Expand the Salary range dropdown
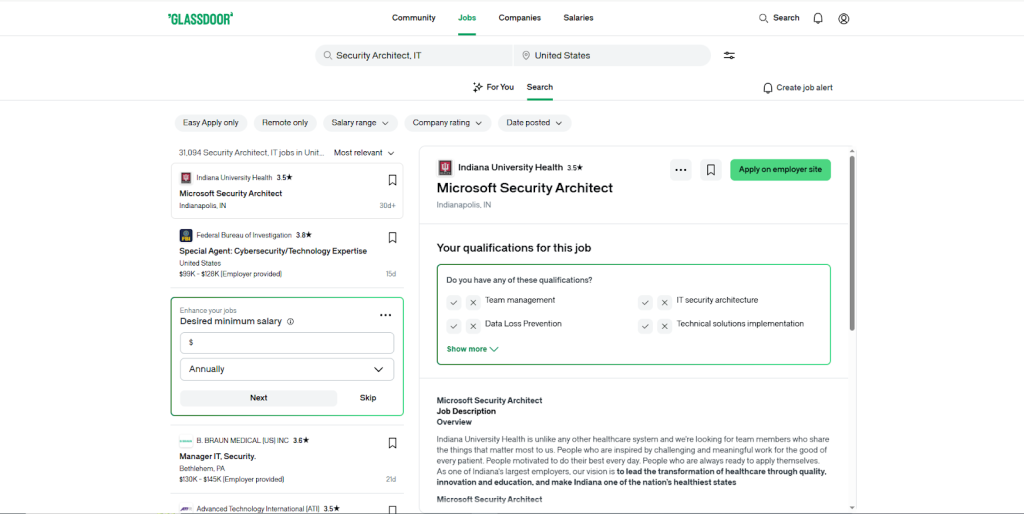Screen dimensions: 1024x514 click(x=360, y=123)
